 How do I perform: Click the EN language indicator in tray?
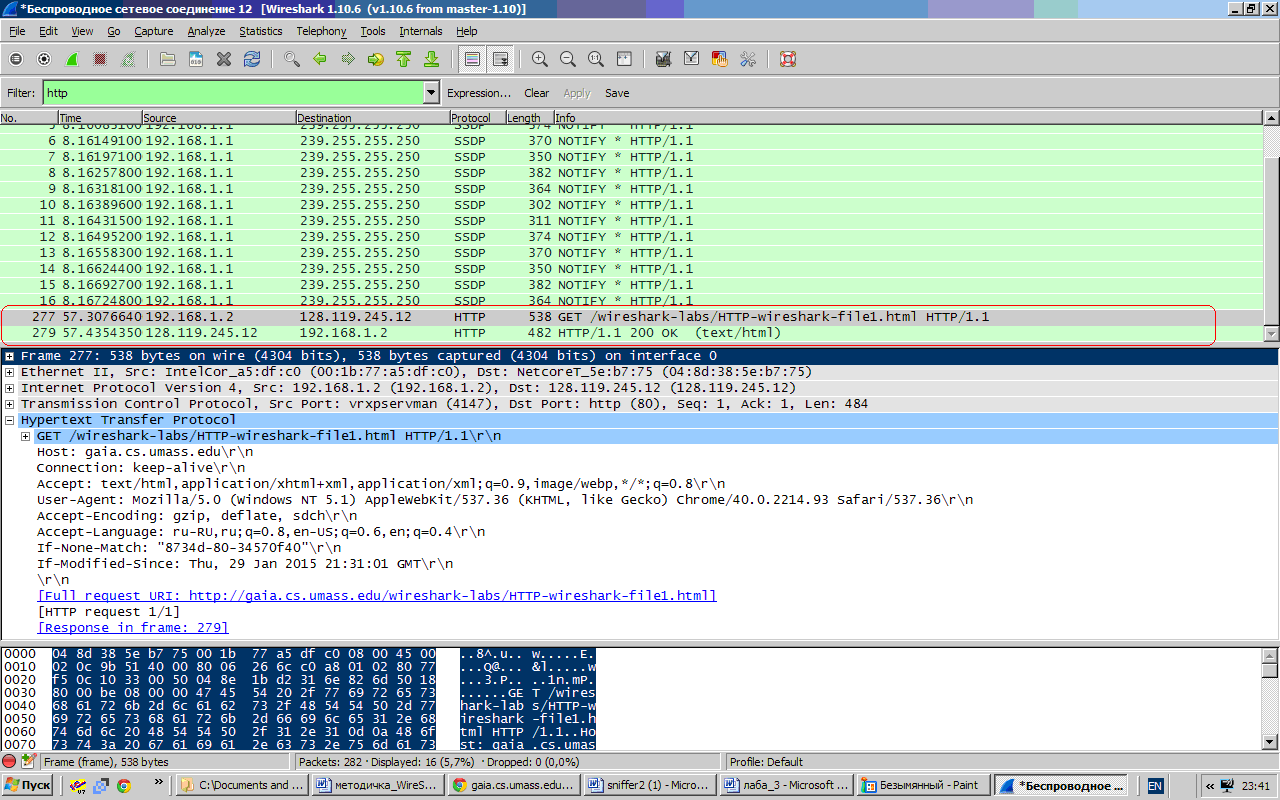tap(1155, 786)
